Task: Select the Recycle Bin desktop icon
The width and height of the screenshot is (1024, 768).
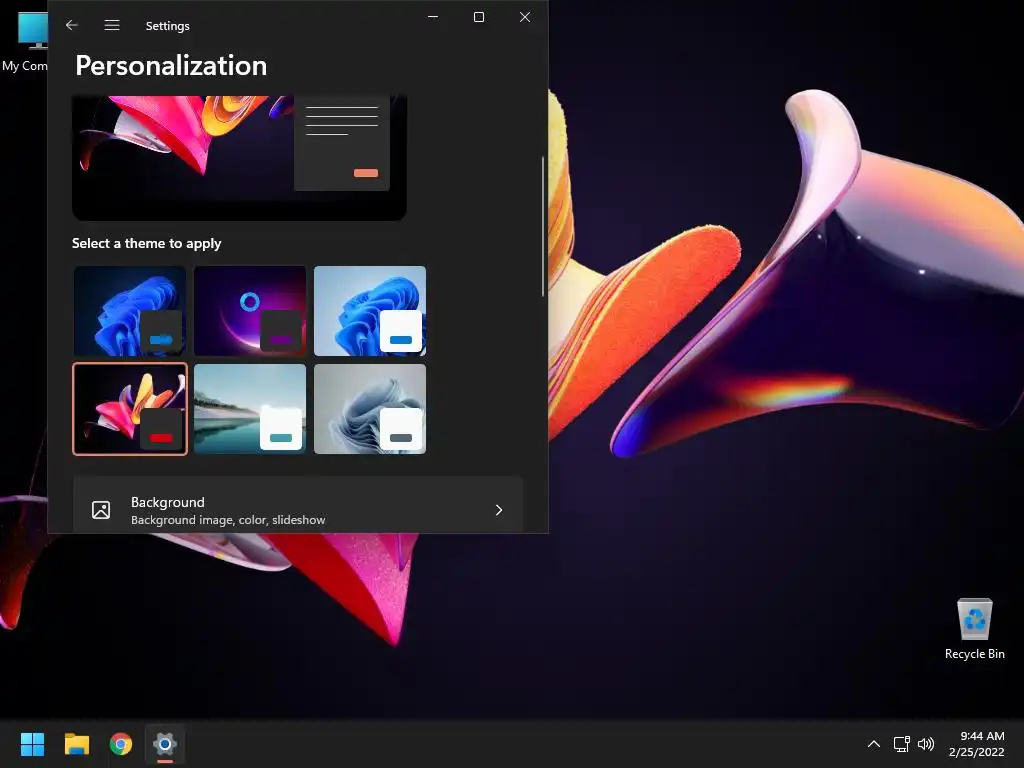Action: point(974,628)
